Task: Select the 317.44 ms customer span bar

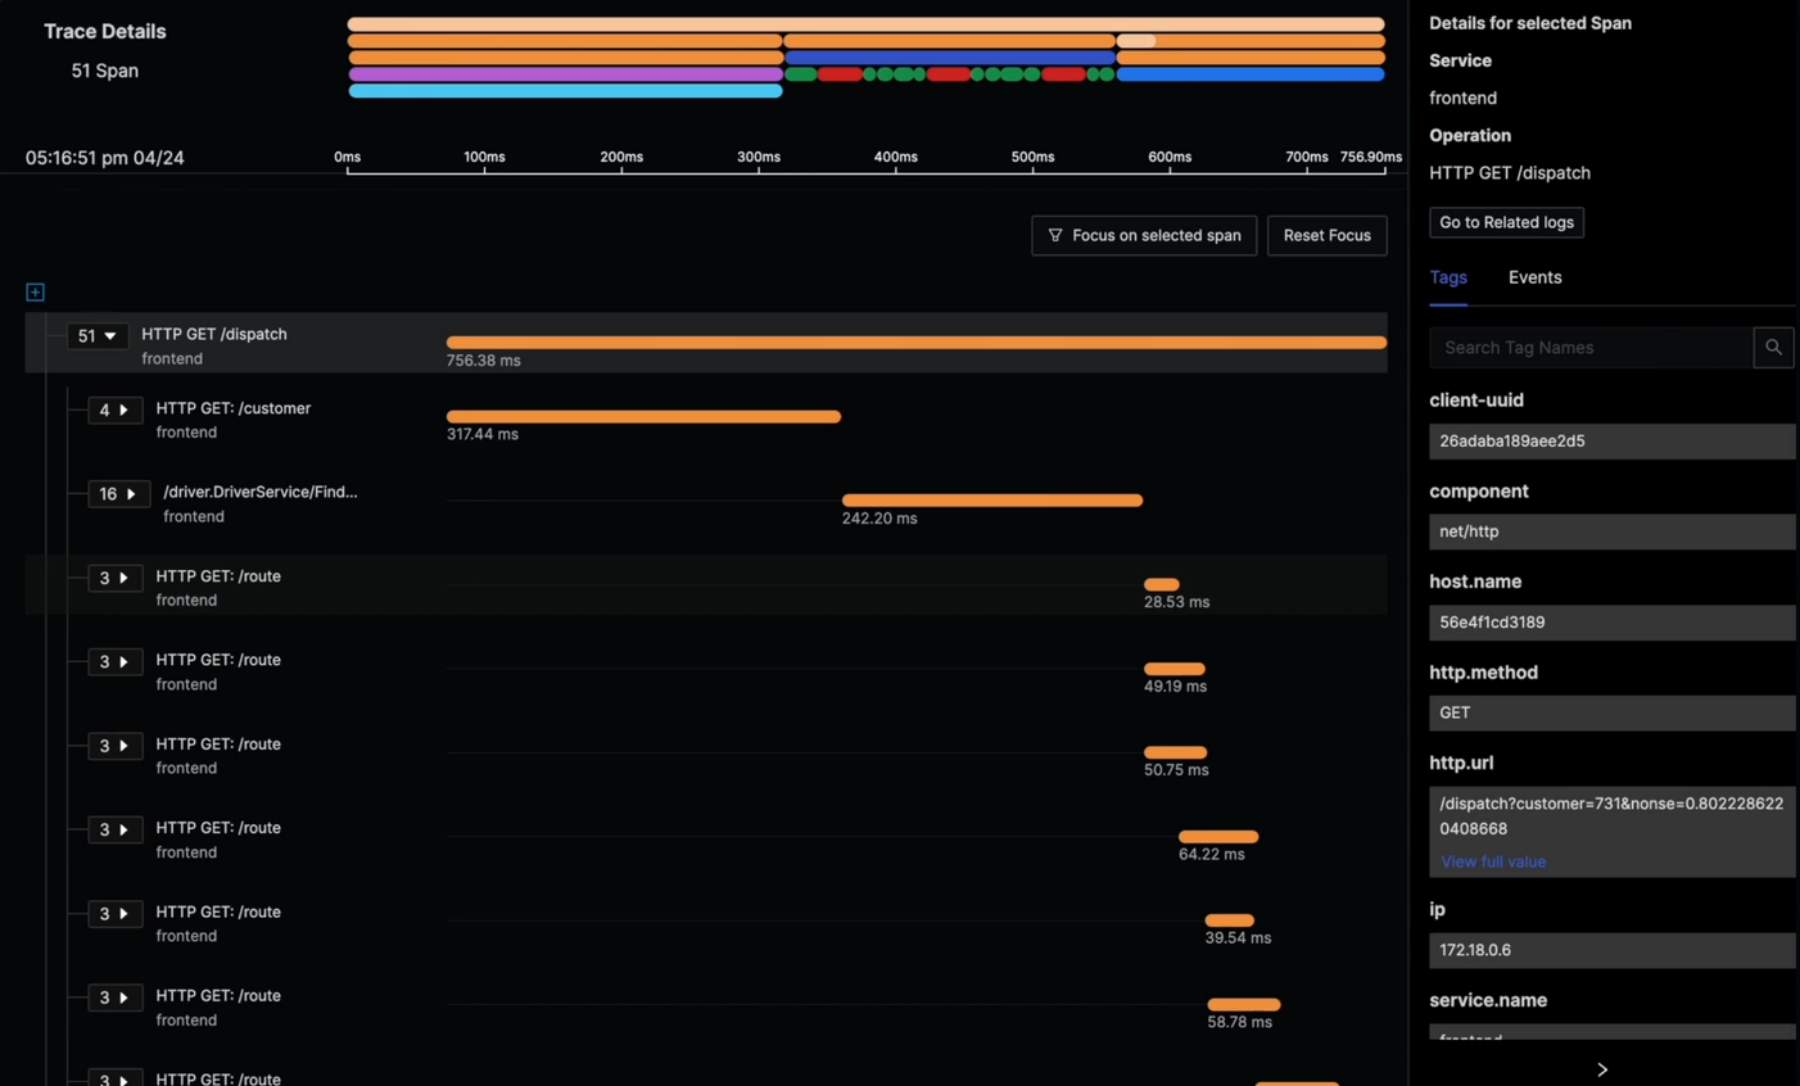Action: coord(643,416)
